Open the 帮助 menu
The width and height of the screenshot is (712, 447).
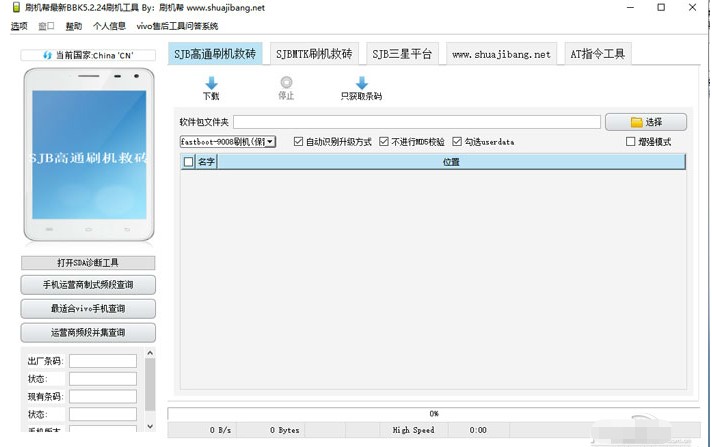click(74, 26)
